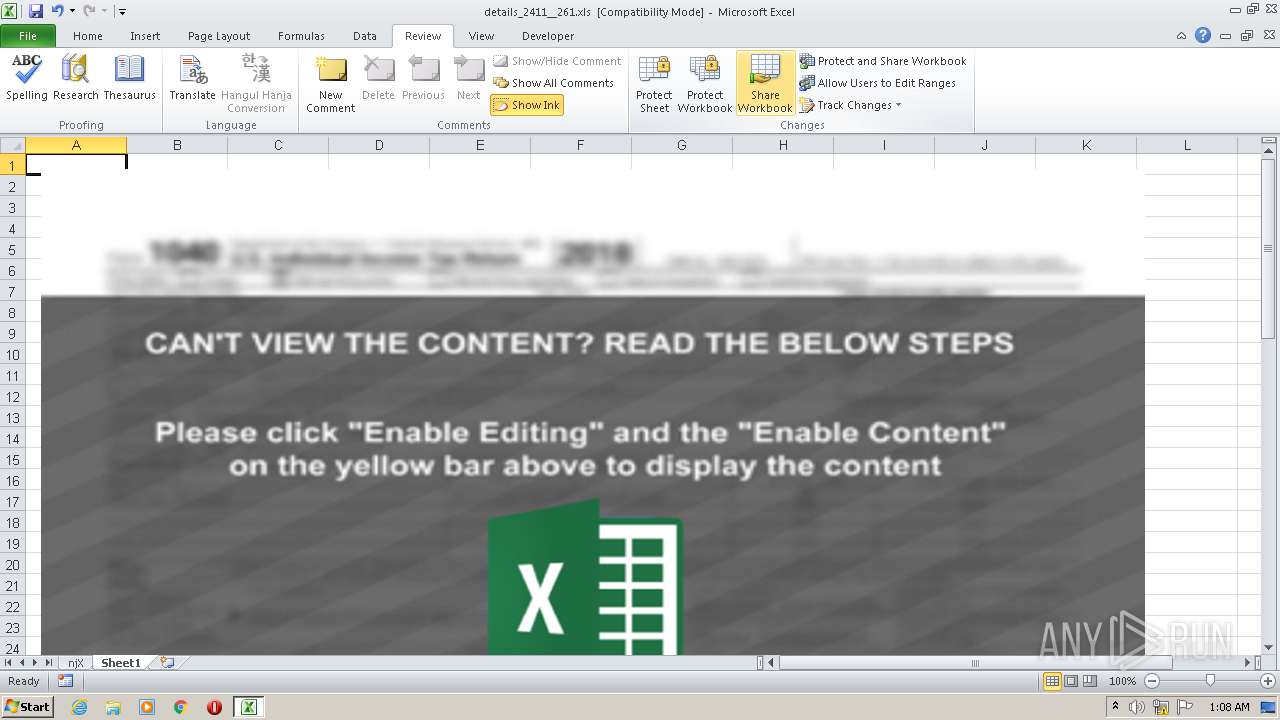Screen dimensions: 1280x720
Task: Switch to the View tab
Action: 481,36
